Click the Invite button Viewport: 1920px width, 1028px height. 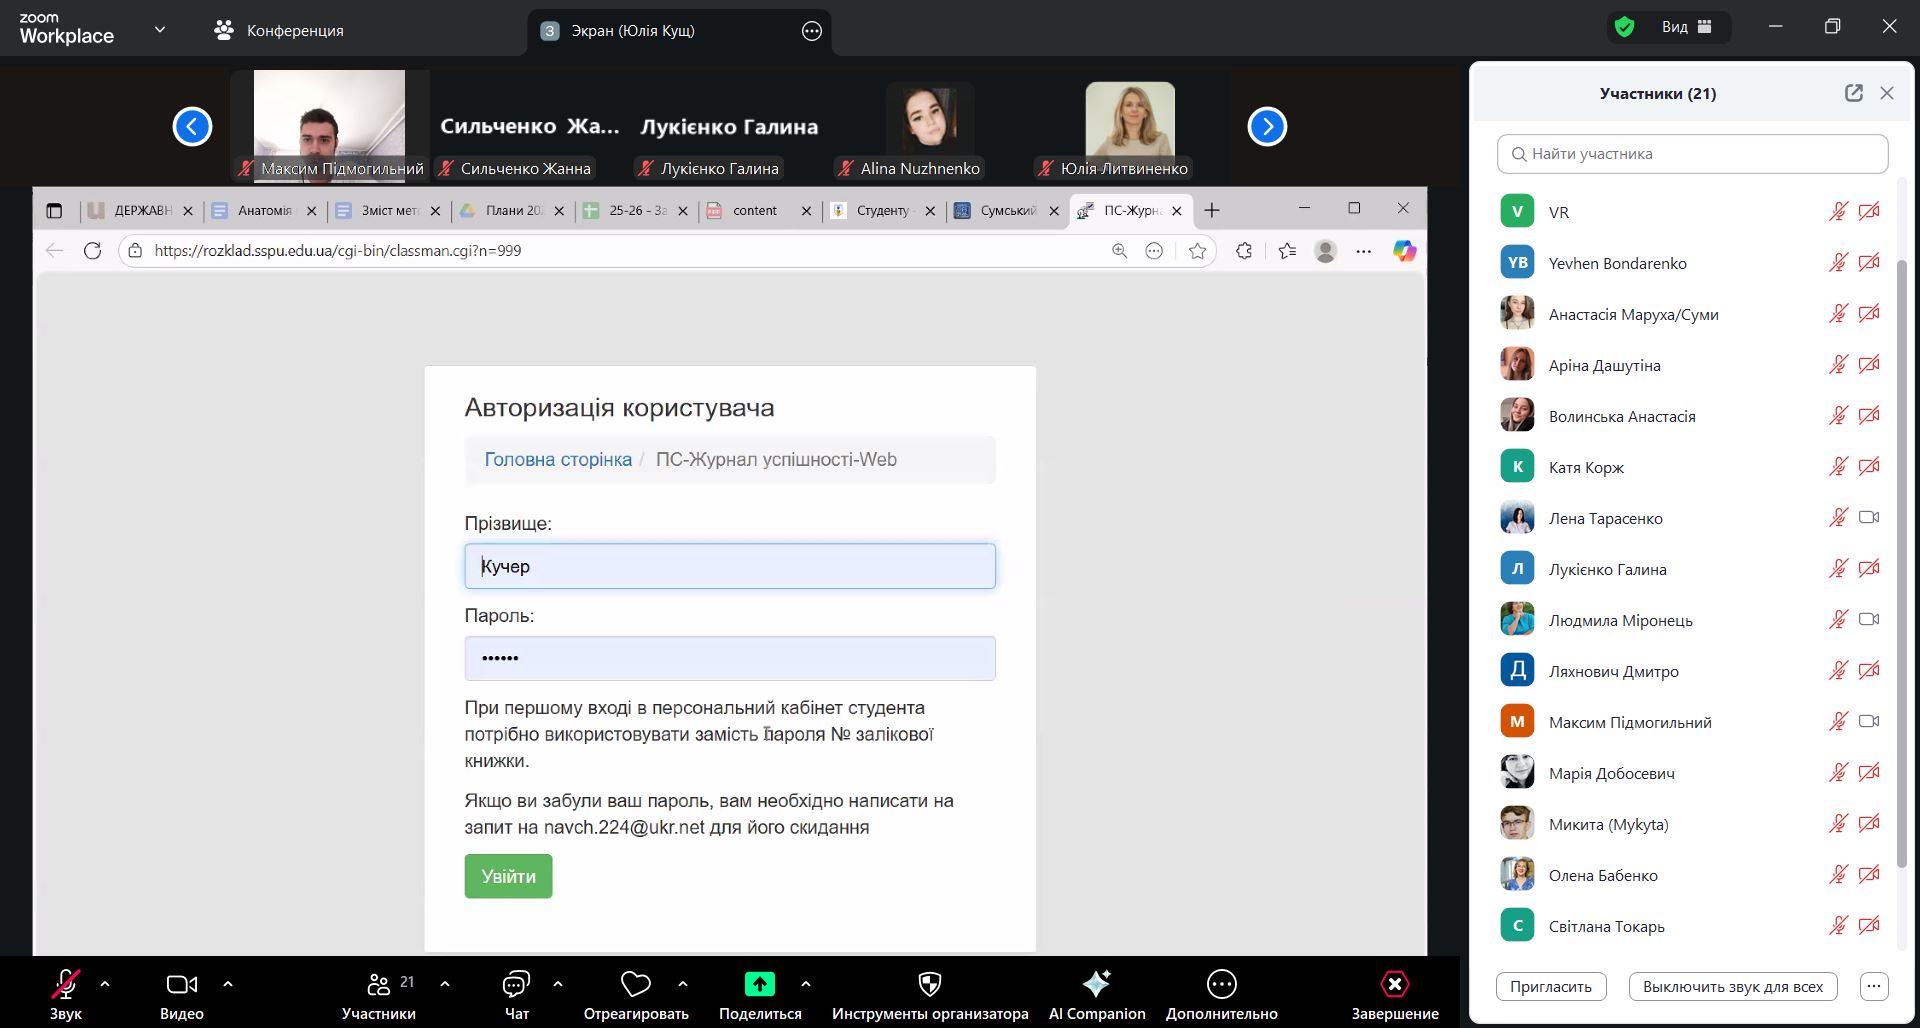(x=1550, y=987)
